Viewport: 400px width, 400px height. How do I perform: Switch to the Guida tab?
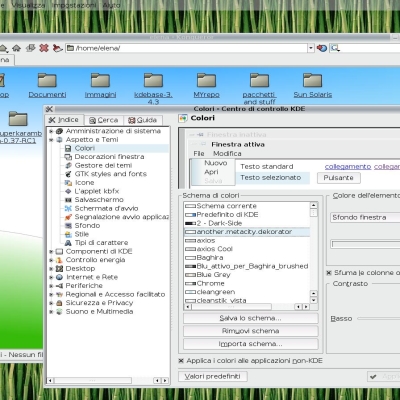point(143,120)
